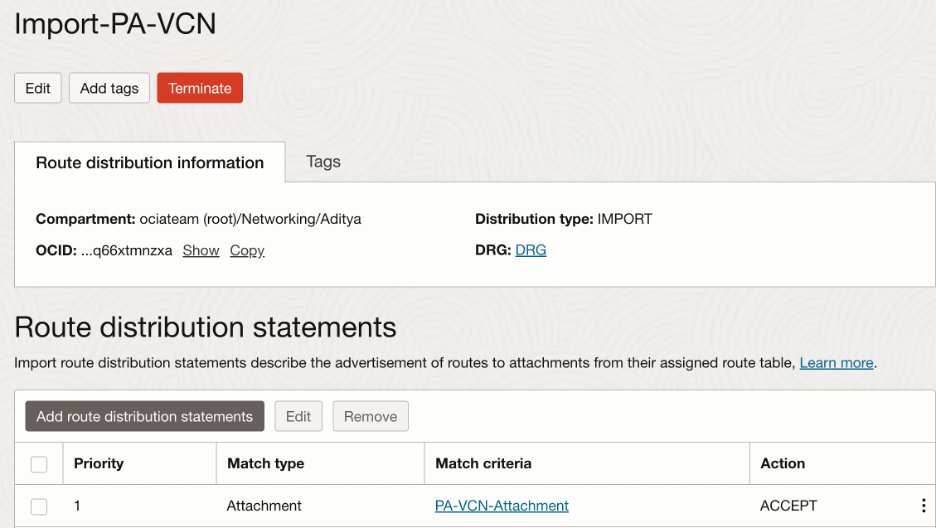936x528 pixels.
Task: Click Add route distribution statements button
Action: pos(145,416)
